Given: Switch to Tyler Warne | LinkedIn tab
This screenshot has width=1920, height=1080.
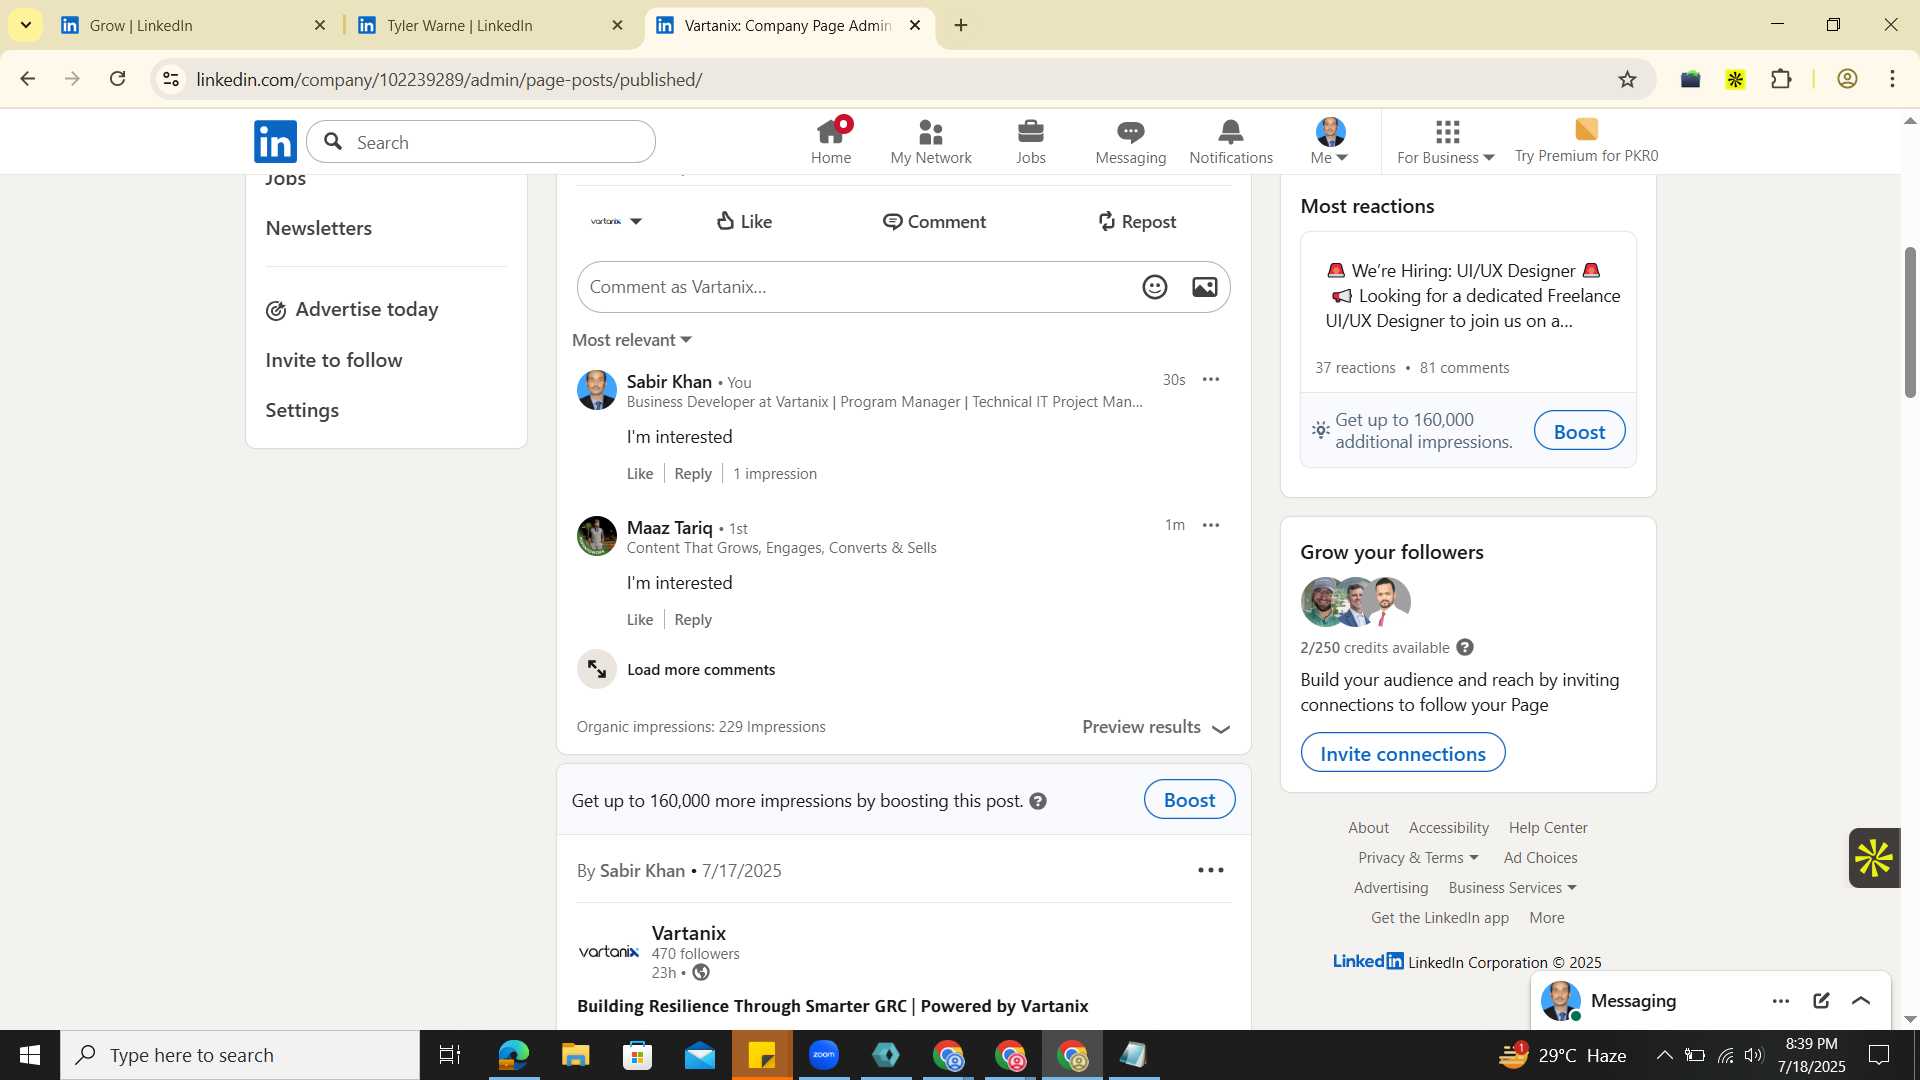Looking at the screenshot, I should point(490,25).
